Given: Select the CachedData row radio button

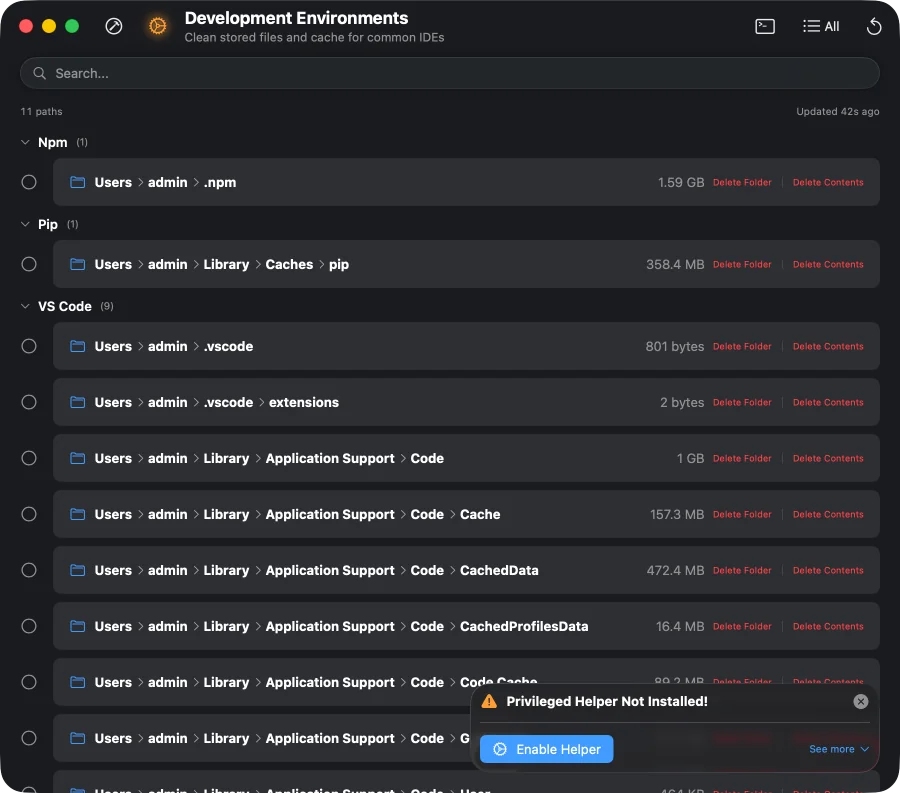Looking at the screenshot, I should pyautogui.click(x=29, y=570).
